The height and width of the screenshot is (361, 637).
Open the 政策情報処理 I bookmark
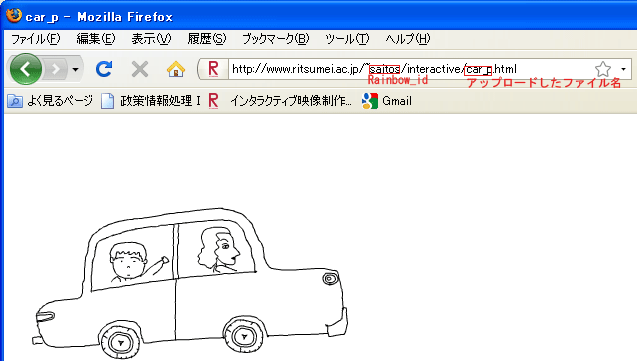tap(151, 101)
